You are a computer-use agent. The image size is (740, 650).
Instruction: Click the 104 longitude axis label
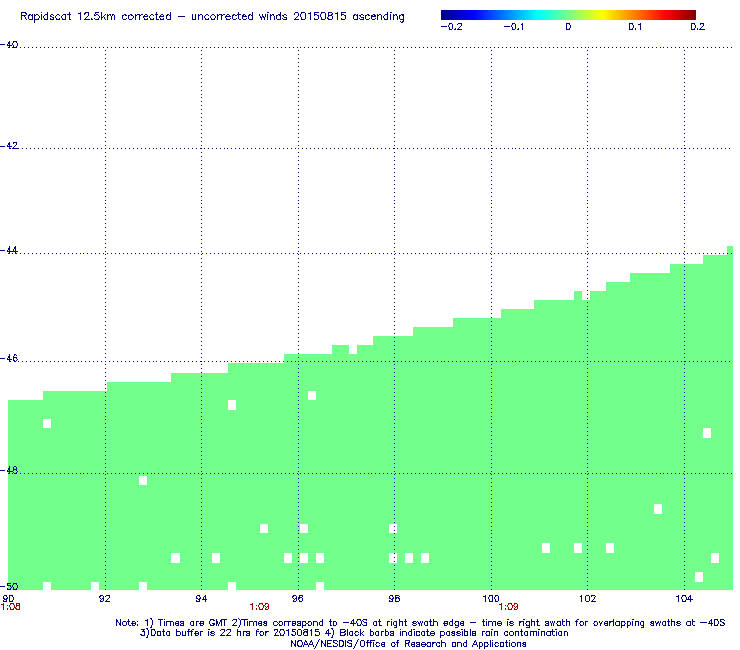[684, 599]
